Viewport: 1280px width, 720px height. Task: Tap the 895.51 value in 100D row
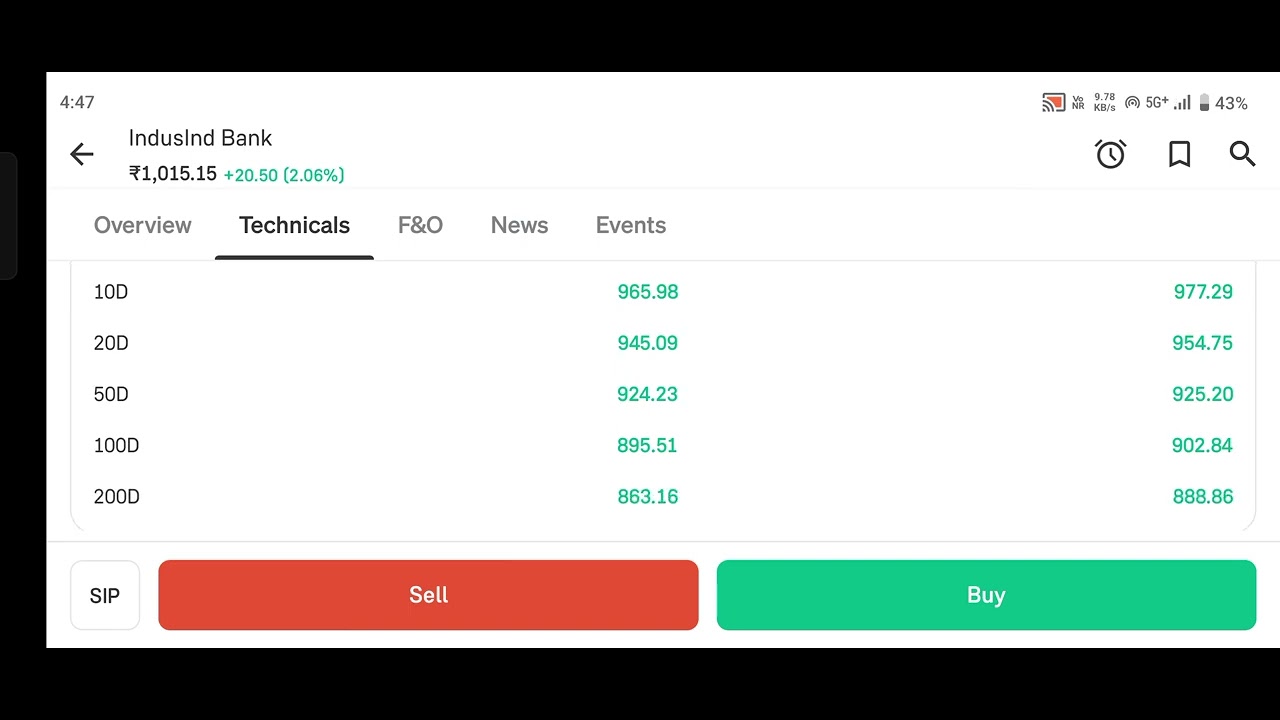pyautogui.click(x=647, y=445)
